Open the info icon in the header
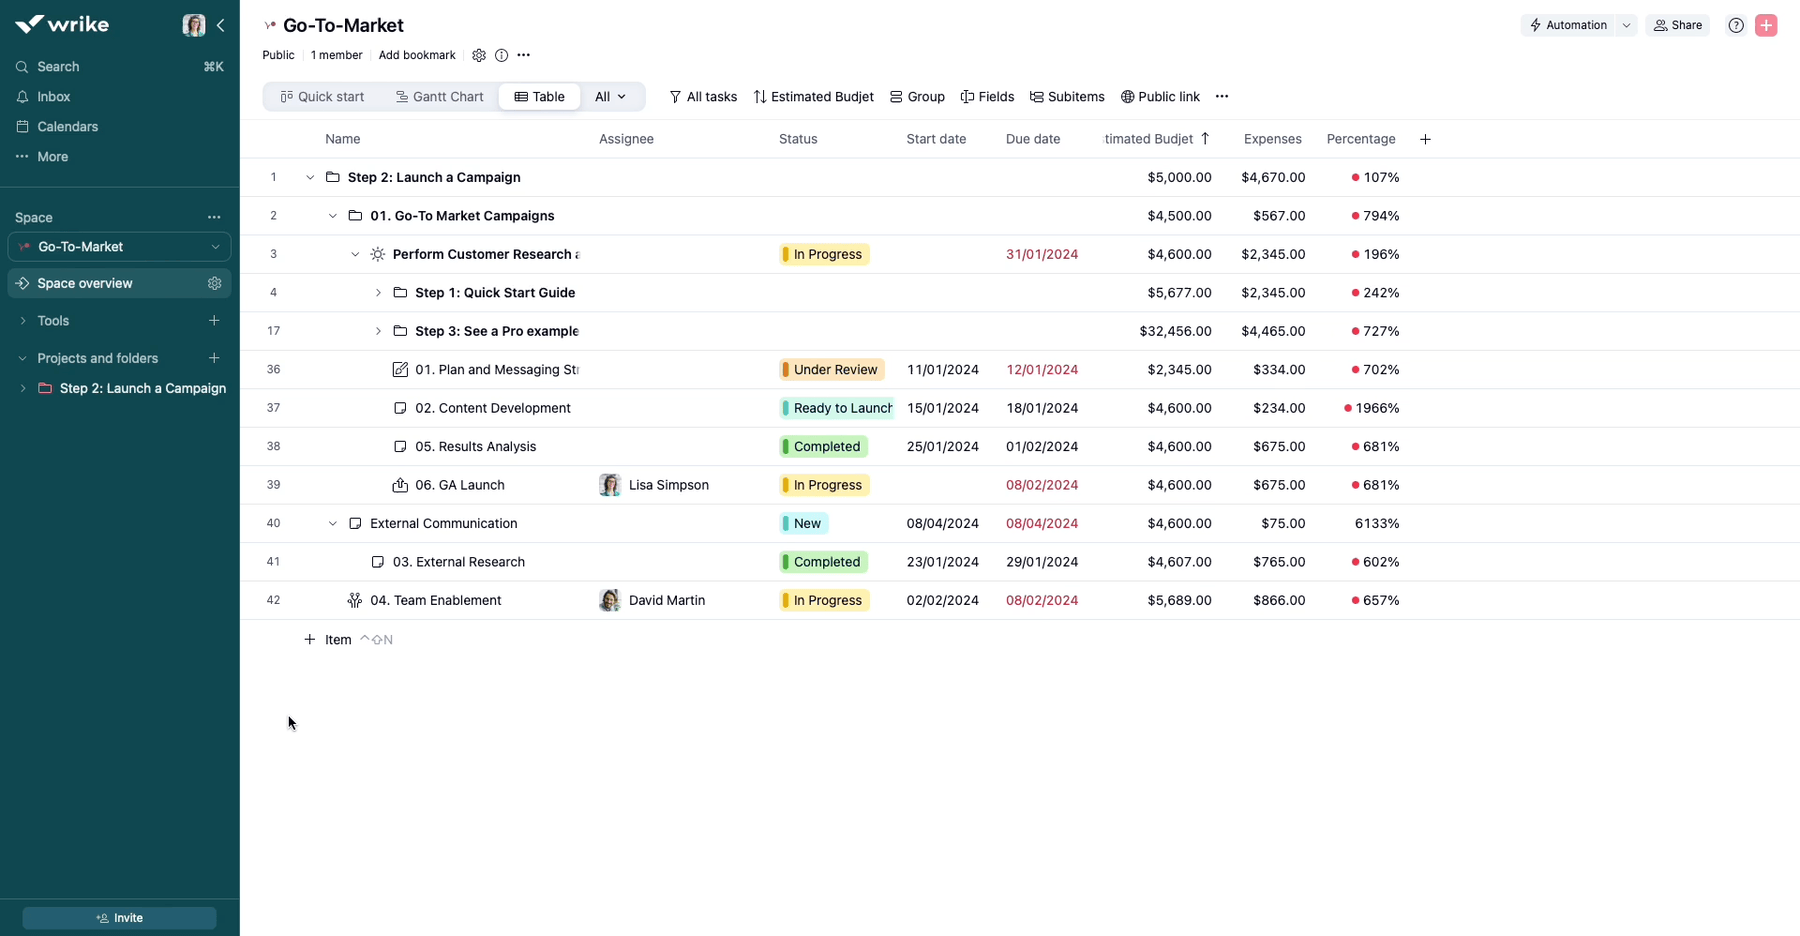This screenshot has height=936, width=1800. [501, 56]
